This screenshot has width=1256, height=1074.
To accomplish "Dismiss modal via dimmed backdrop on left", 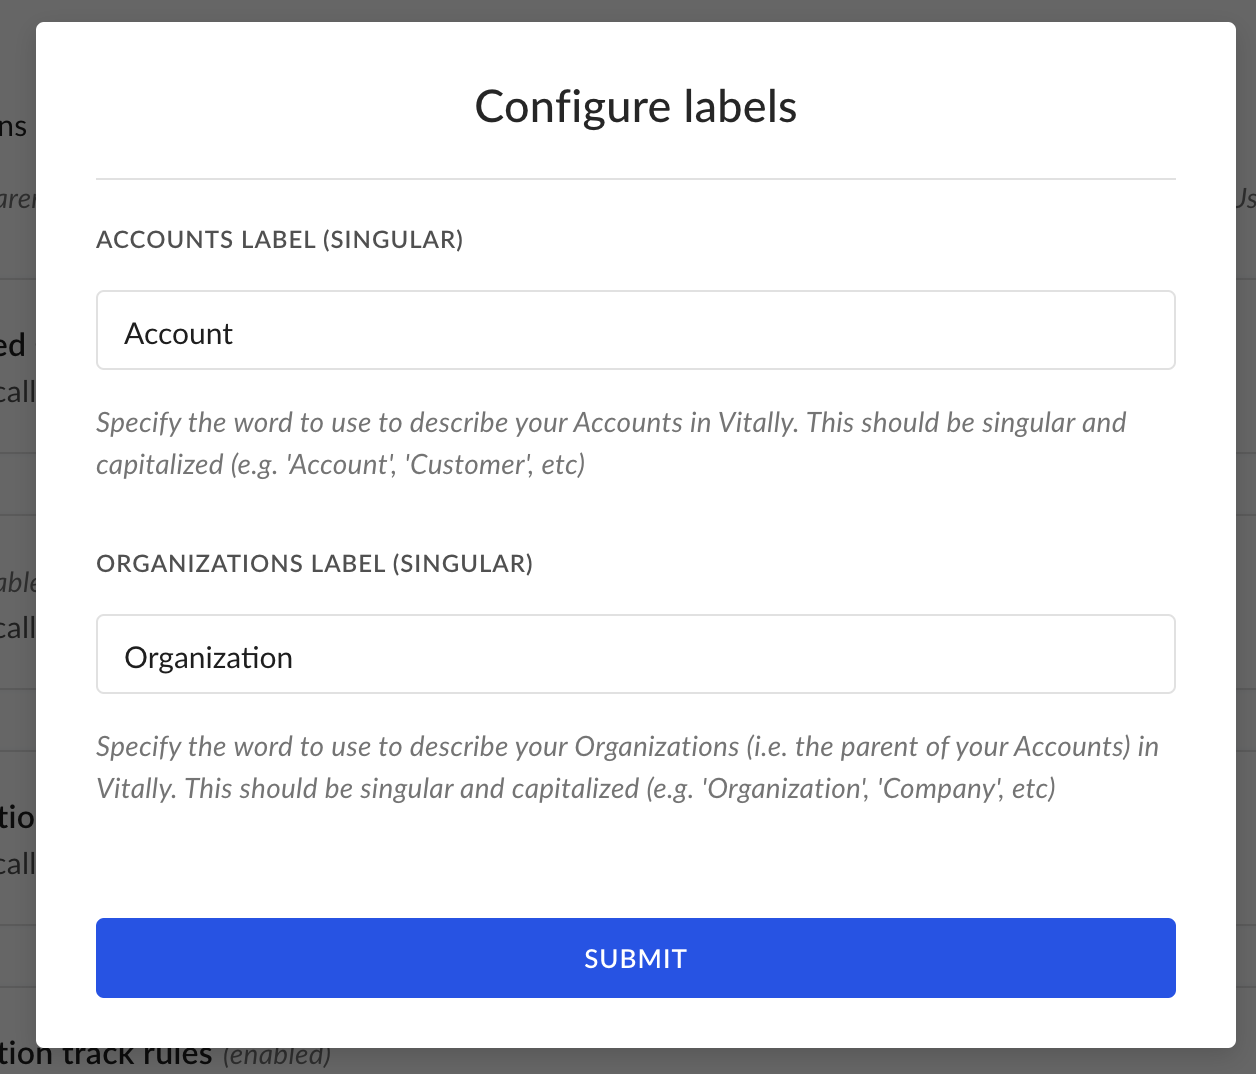I will tap(17, 500).
